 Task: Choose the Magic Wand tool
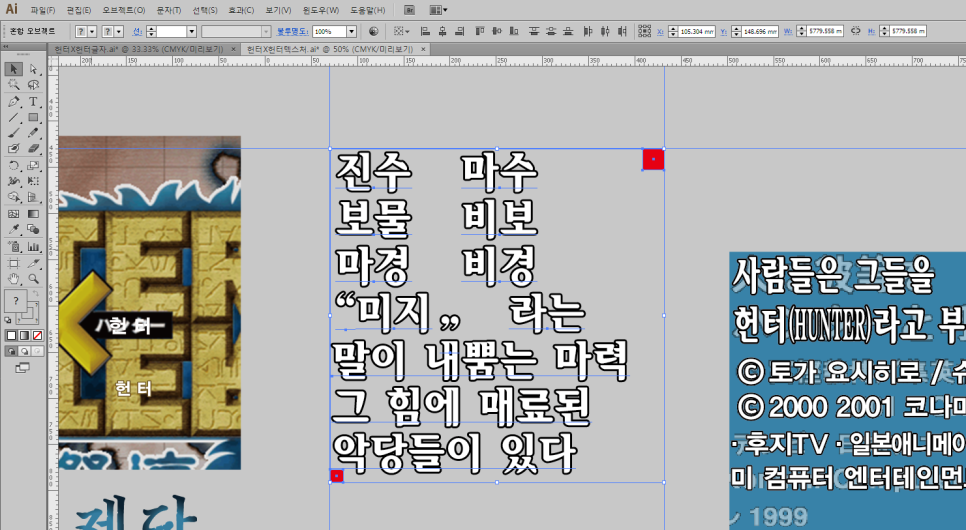pyautogui.click(x=14, y=85)
